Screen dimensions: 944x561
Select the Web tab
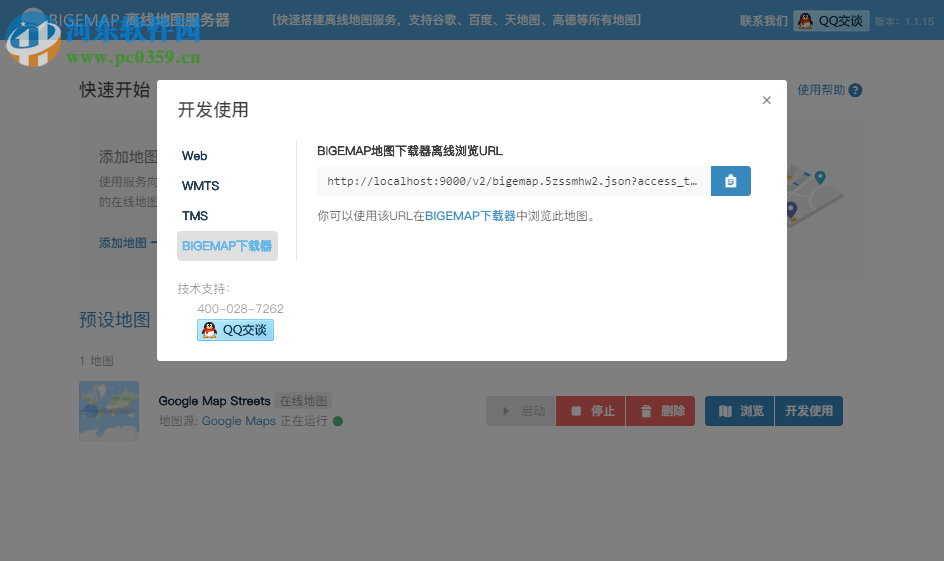coord(194,156)
